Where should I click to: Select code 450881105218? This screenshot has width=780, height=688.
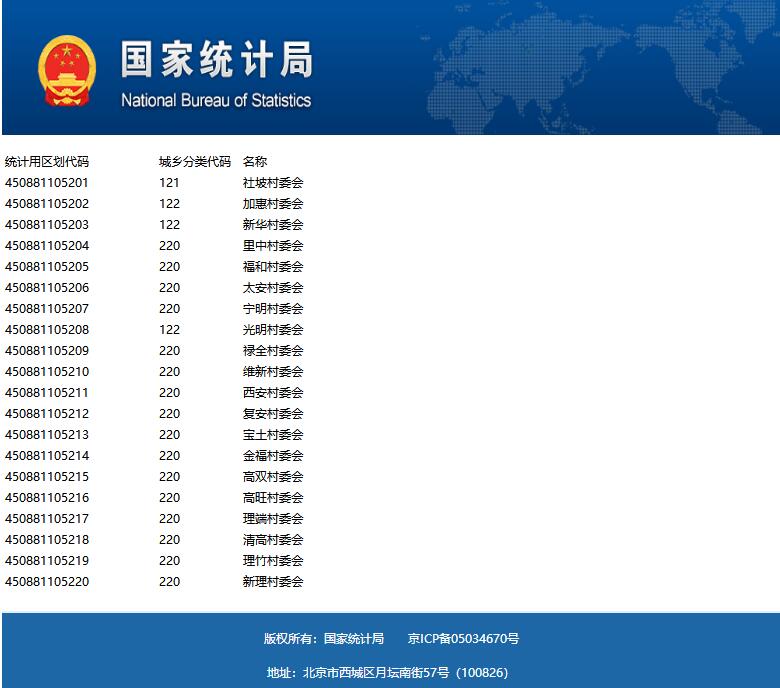pyautogui.click(x=47, y=539)
